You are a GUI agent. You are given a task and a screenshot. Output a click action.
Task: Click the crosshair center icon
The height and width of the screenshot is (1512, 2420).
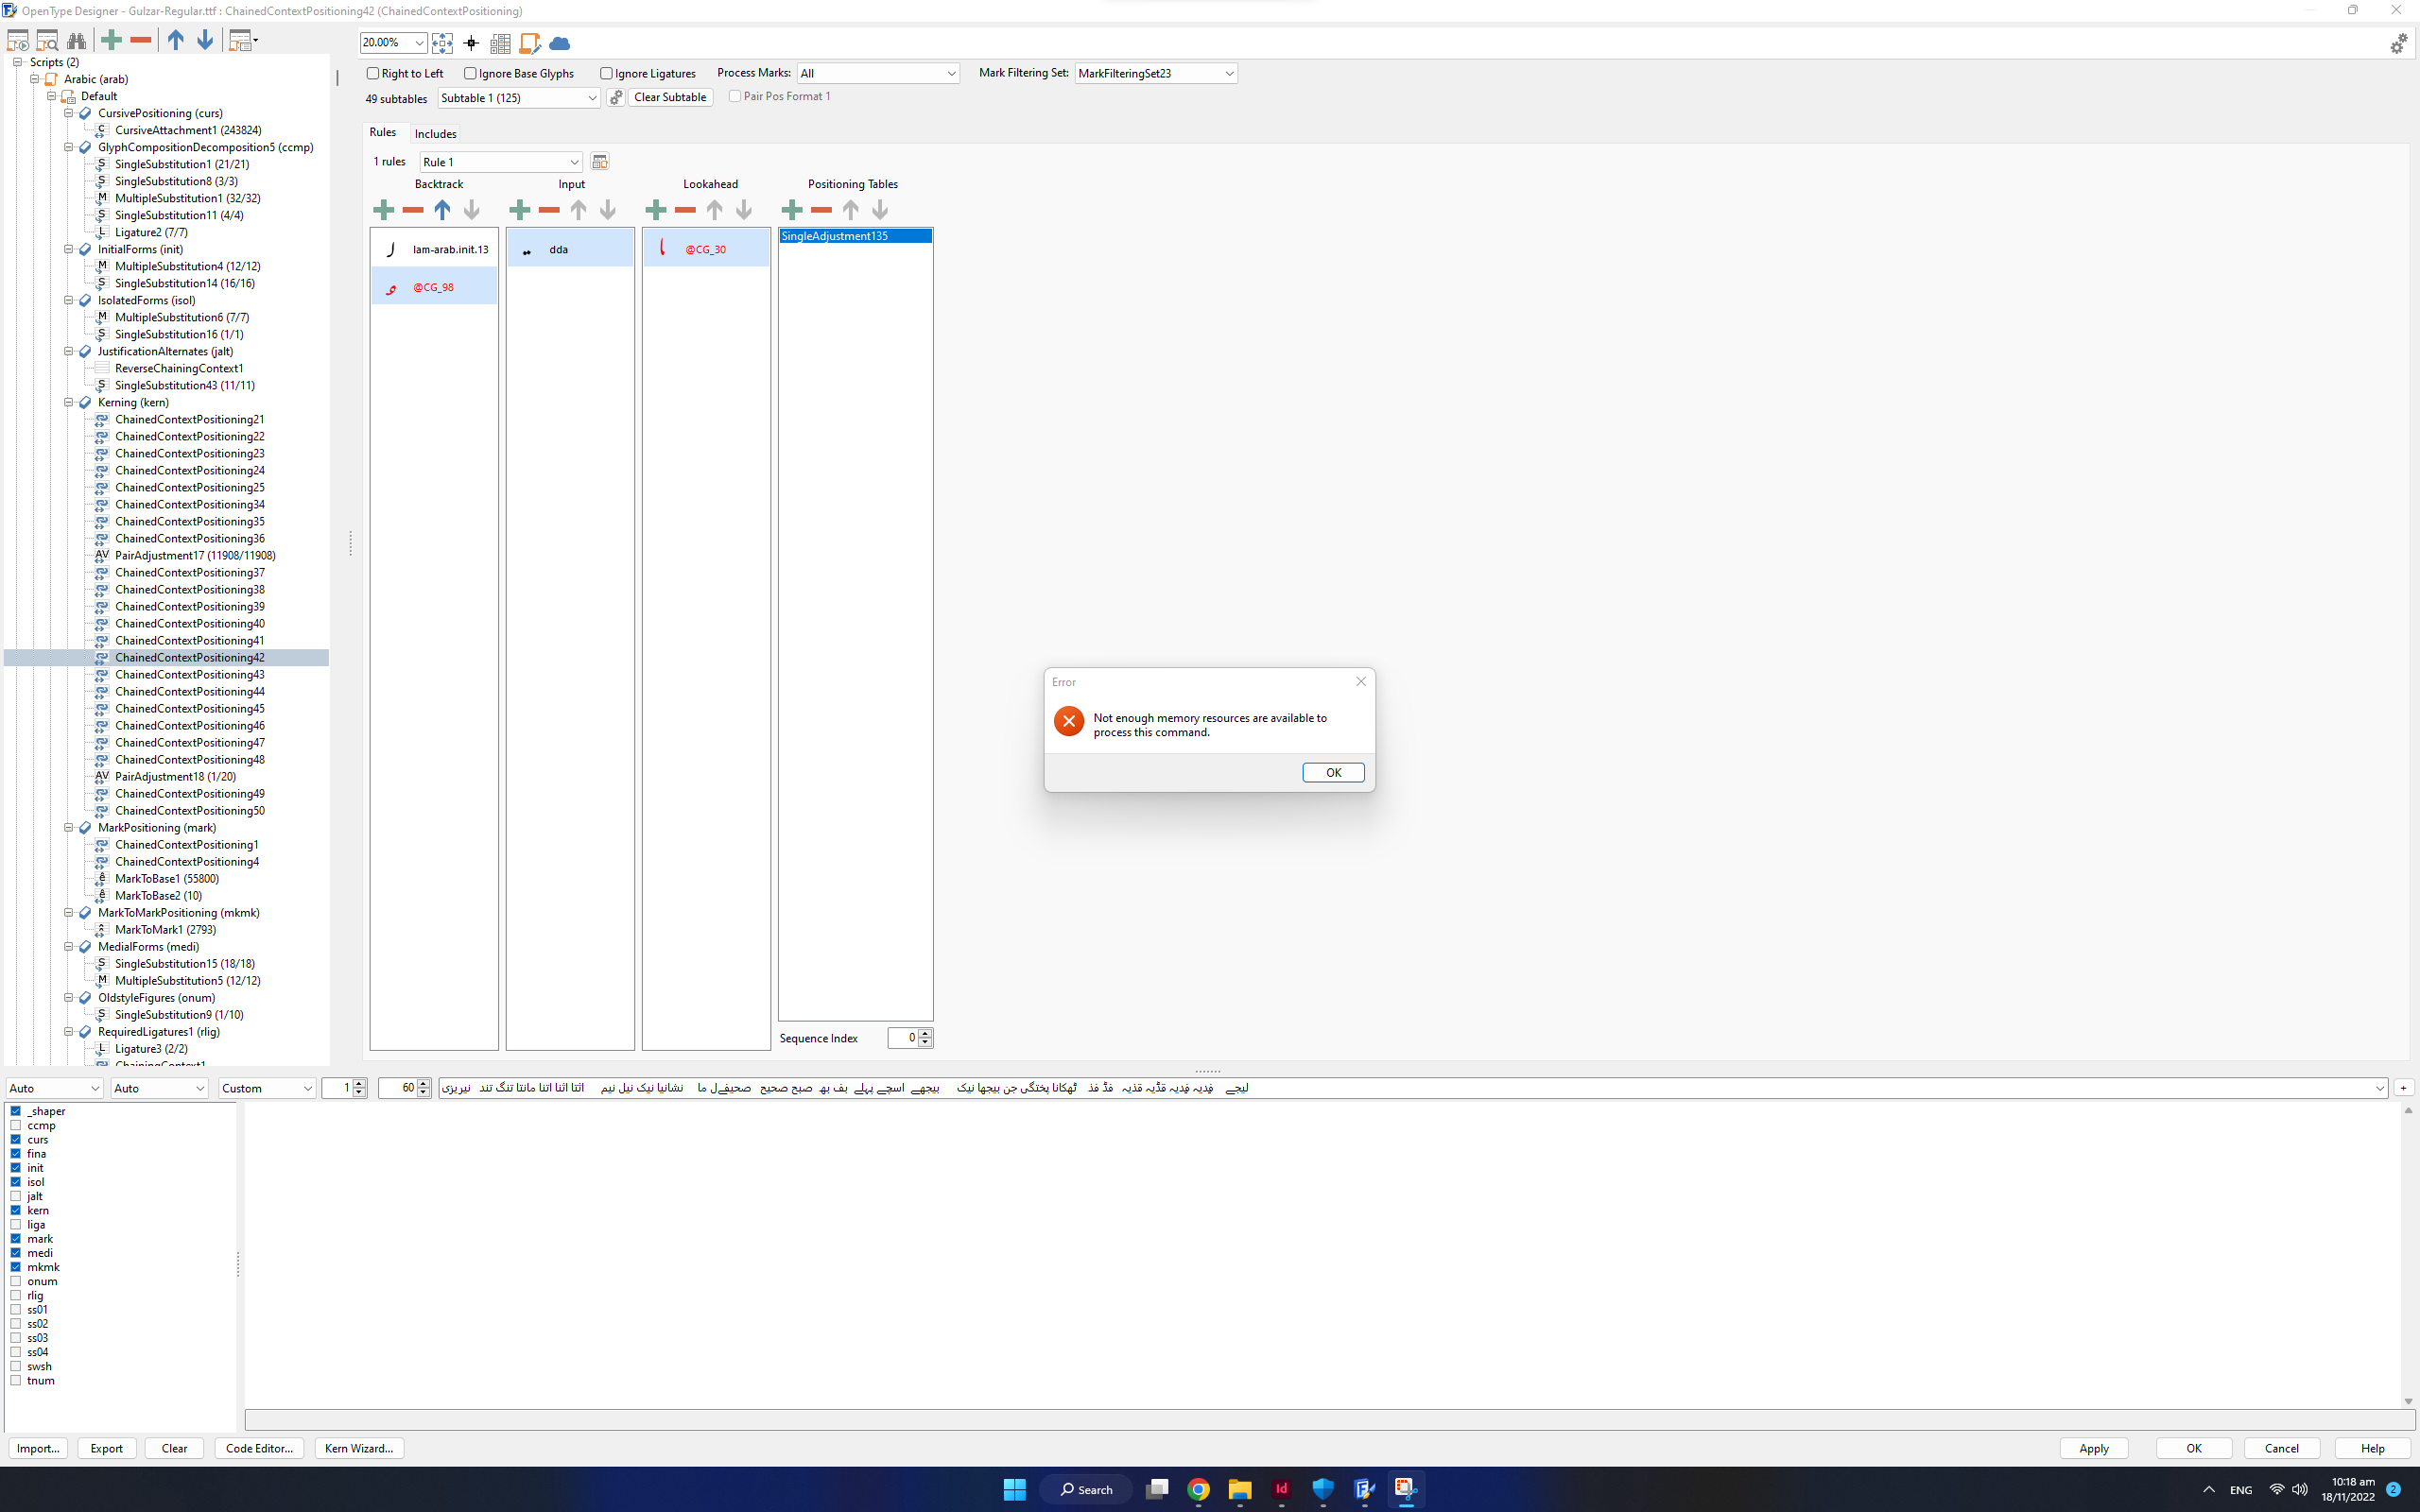click(471, 43)
